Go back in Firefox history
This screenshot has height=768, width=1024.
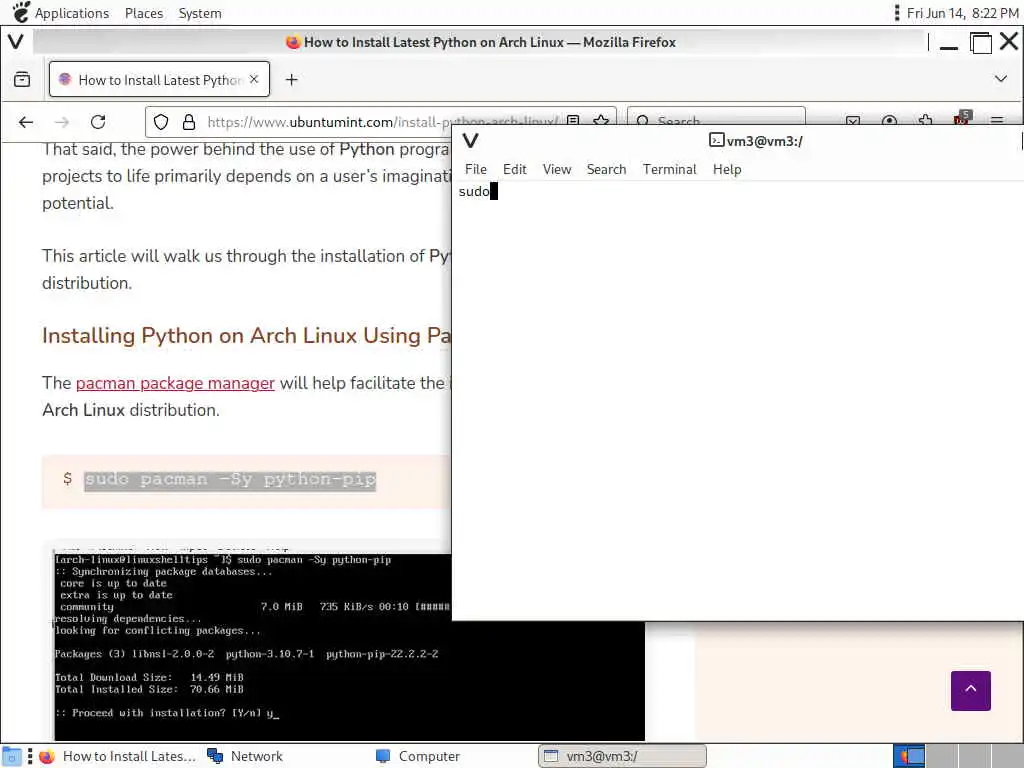26,122
